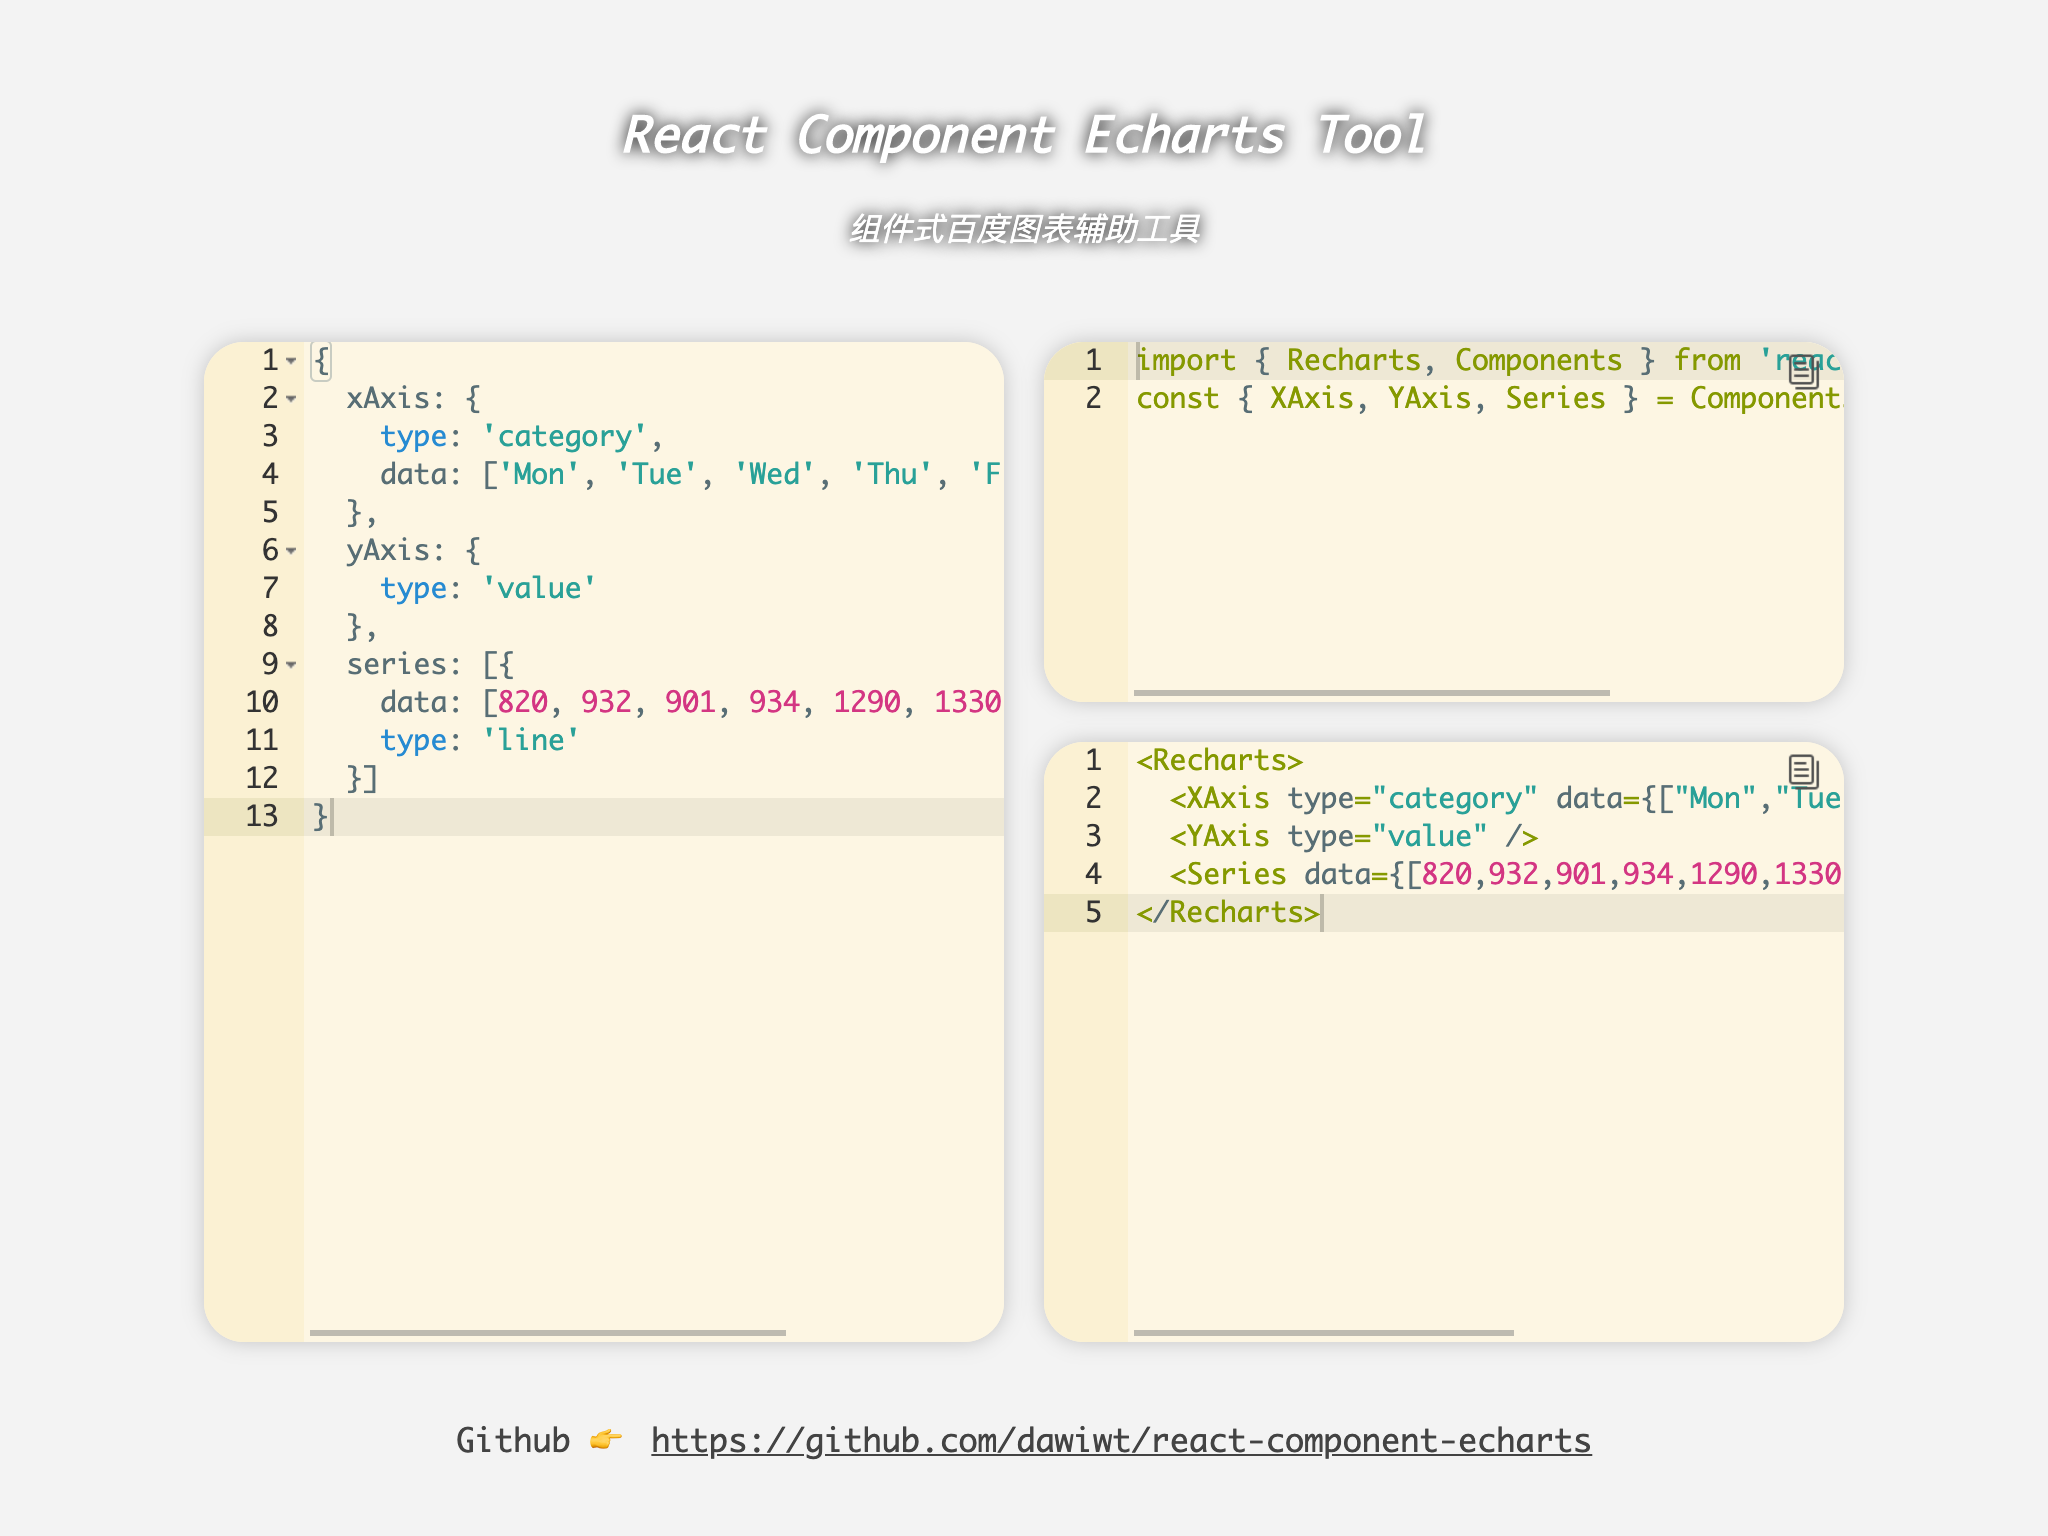Click horizontal scrollbar of option editor
Image resolution: width=2048 pixels, height=1536 pixels.
pyautogui.click(x=547, y=1332)
